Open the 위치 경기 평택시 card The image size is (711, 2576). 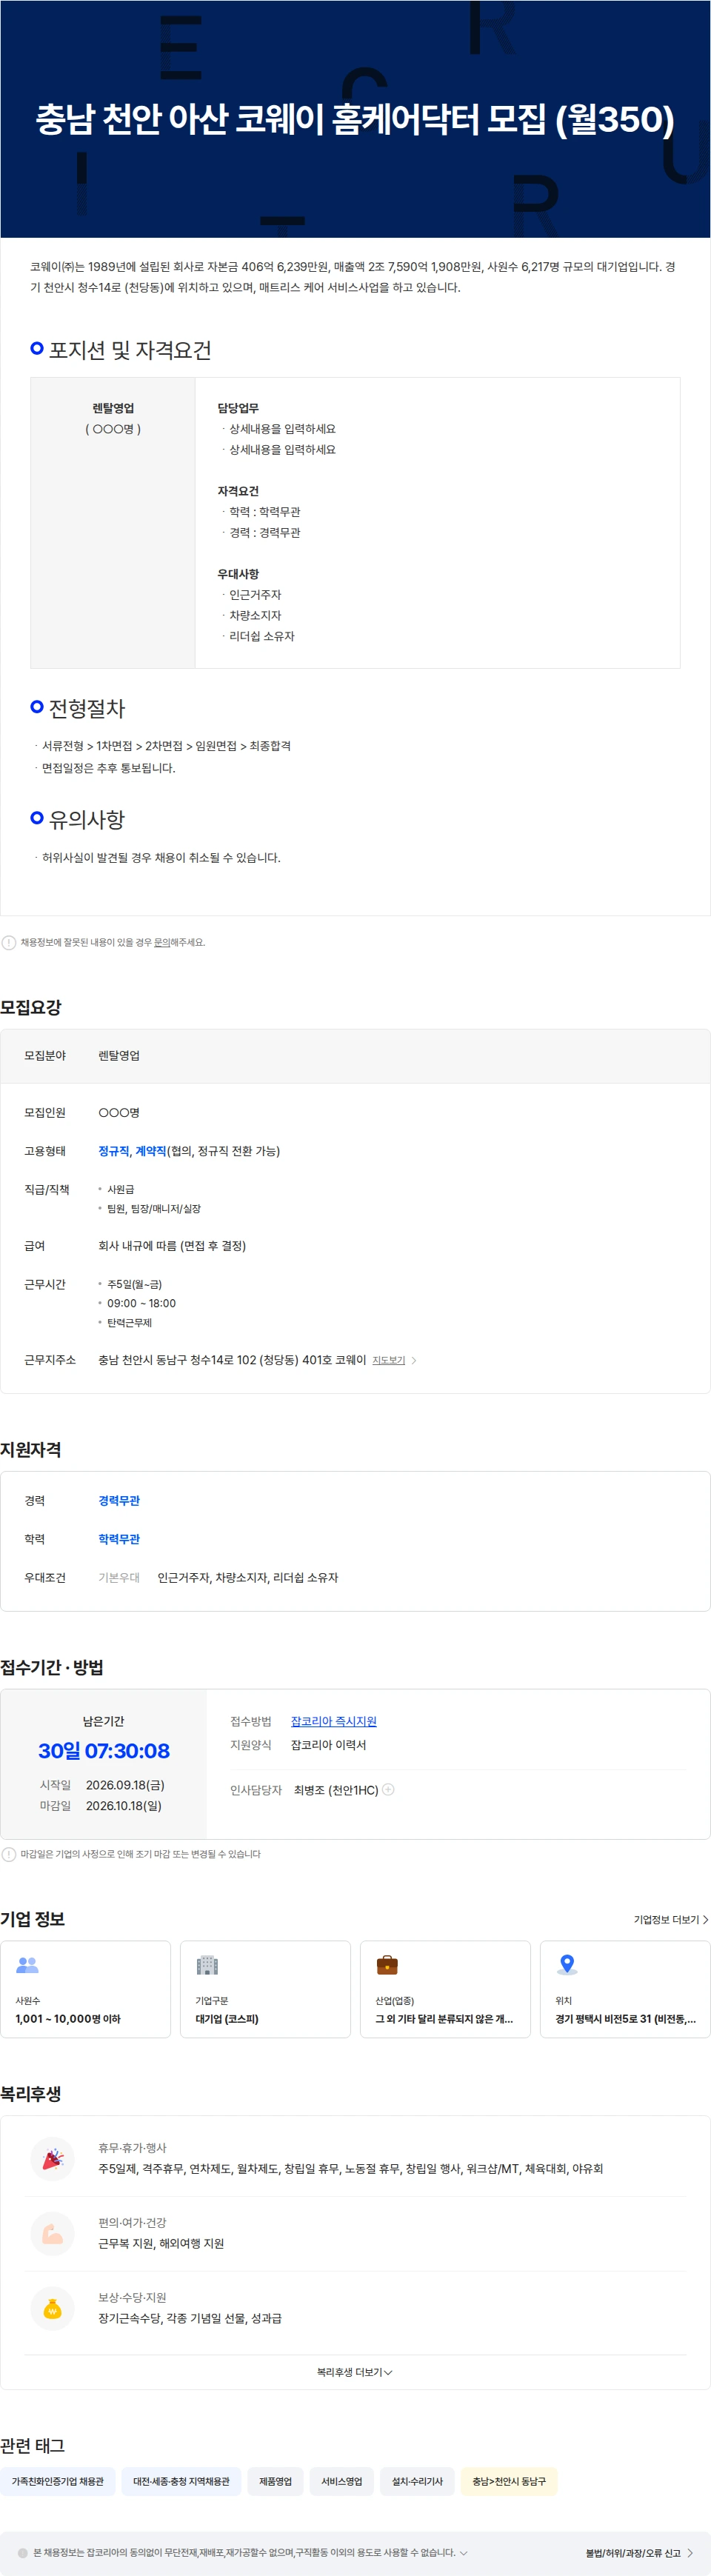[626, 1989]
